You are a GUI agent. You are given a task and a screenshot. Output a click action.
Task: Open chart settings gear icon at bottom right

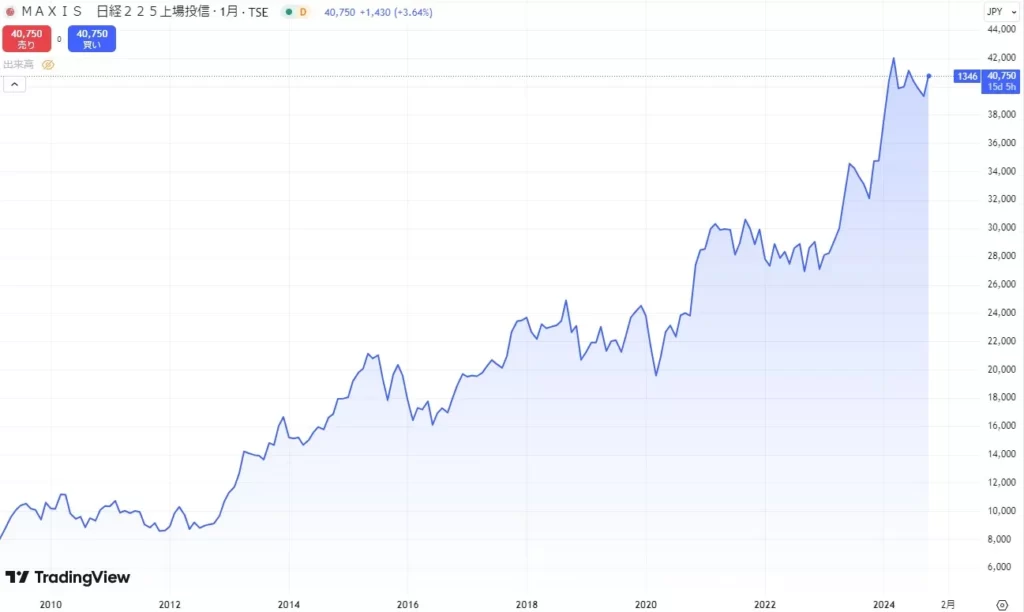click(1002, 605)
